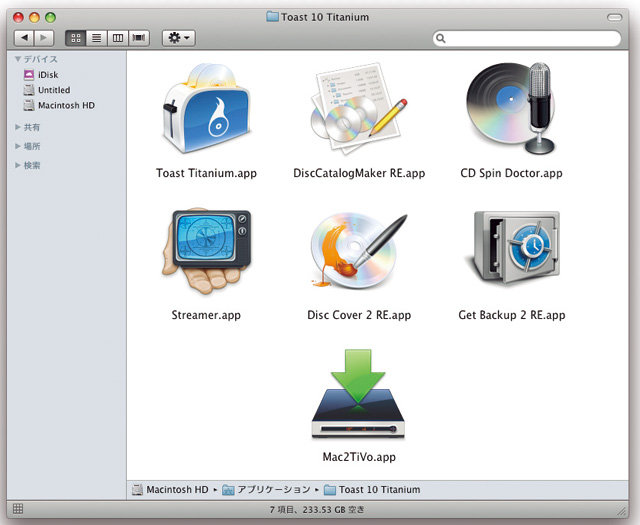640x525 pixels.
Task: Go forward with the right arrow button
Action: pos(44,38)
